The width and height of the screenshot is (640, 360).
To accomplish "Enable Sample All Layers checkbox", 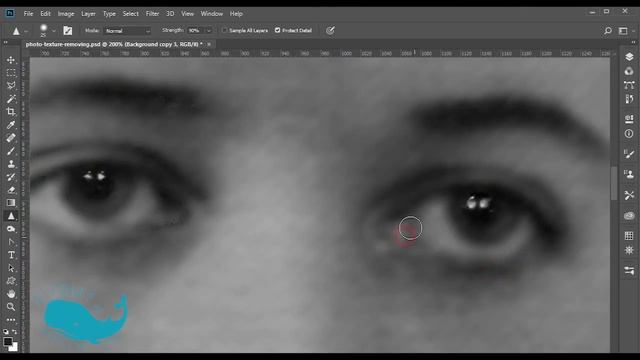I will pyautogui.click(x=224, y=30).
